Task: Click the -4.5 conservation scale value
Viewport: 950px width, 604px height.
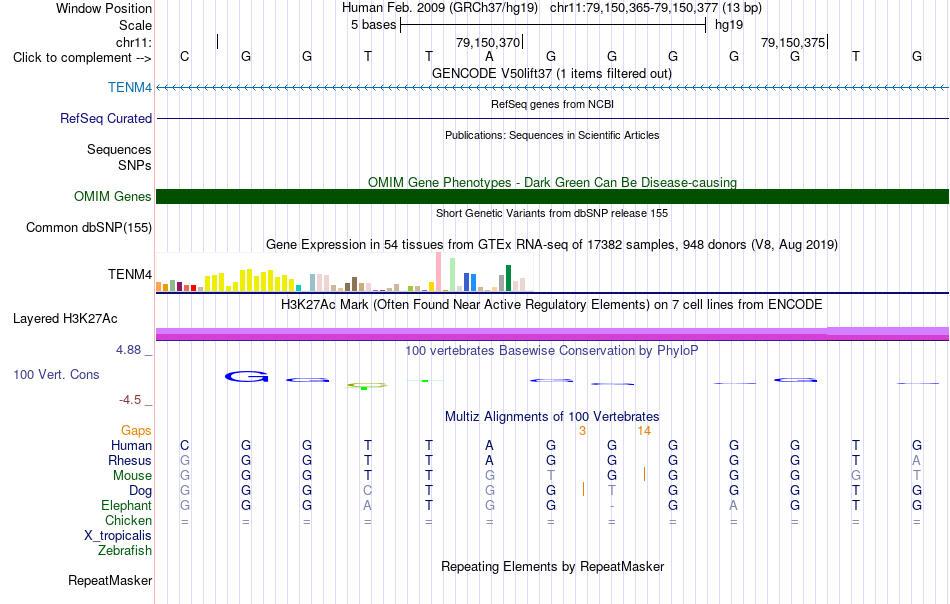Action: pyautogui.click(x=130, y=400)
